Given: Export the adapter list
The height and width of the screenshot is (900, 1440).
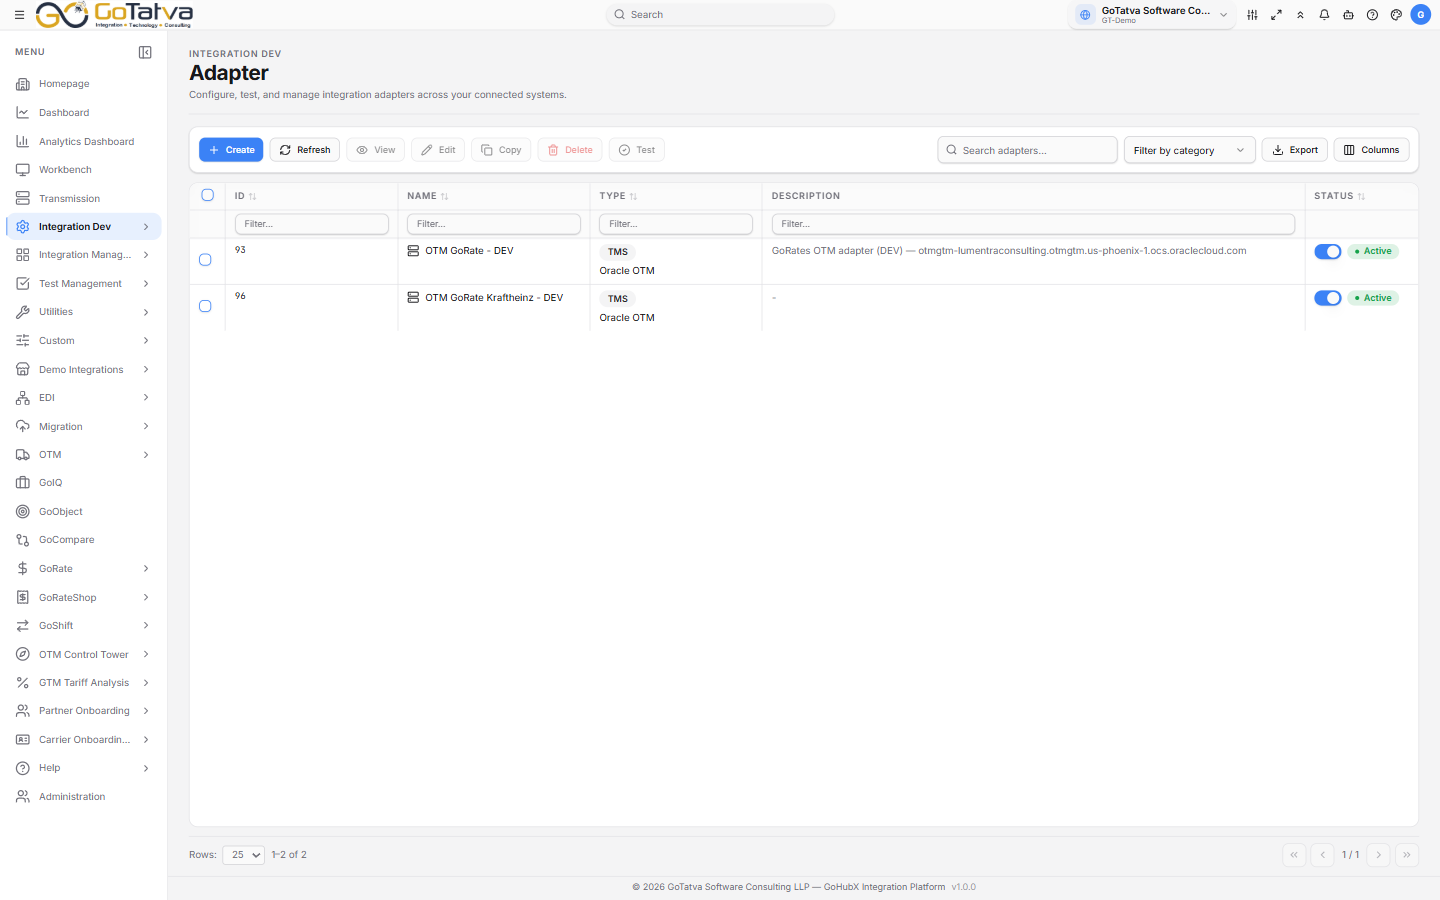Looking at the screenshot, I should coord(1295,150).
